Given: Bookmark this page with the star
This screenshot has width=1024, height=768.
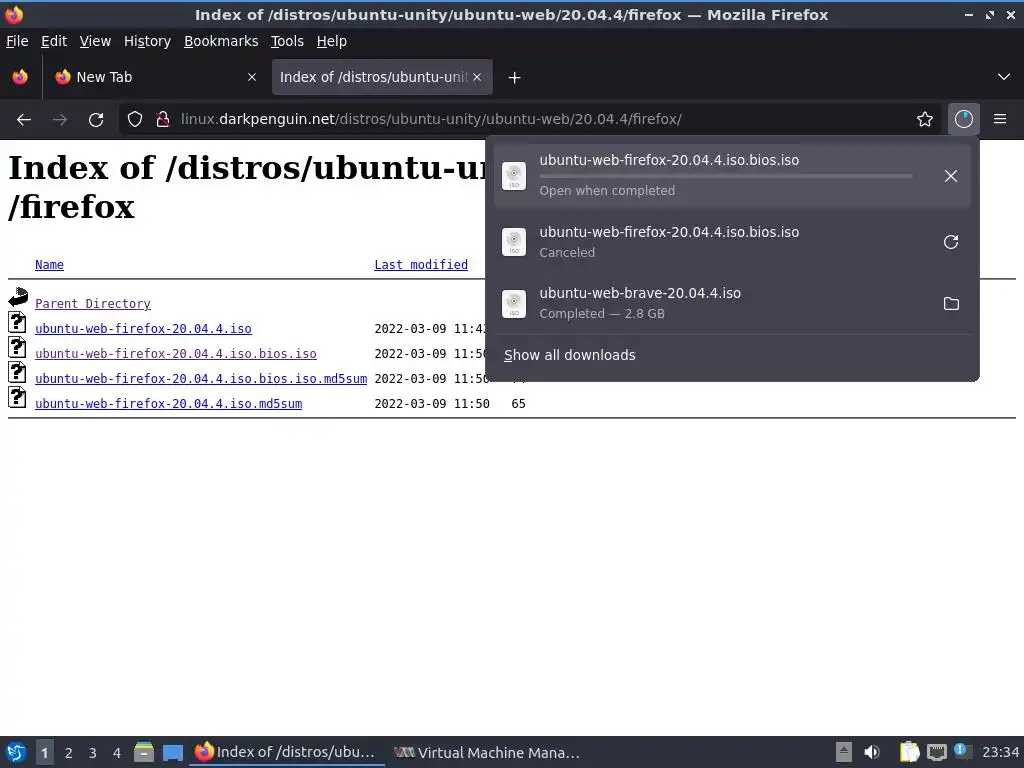Looking at the screenshot, I should coord(925,120).
